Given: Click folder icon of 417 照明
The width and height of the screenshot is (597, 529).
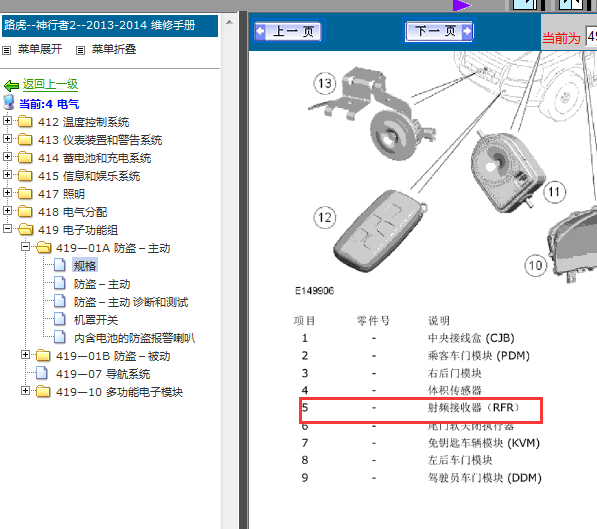Looking at the screenshot, I should (x=25, y=193).
